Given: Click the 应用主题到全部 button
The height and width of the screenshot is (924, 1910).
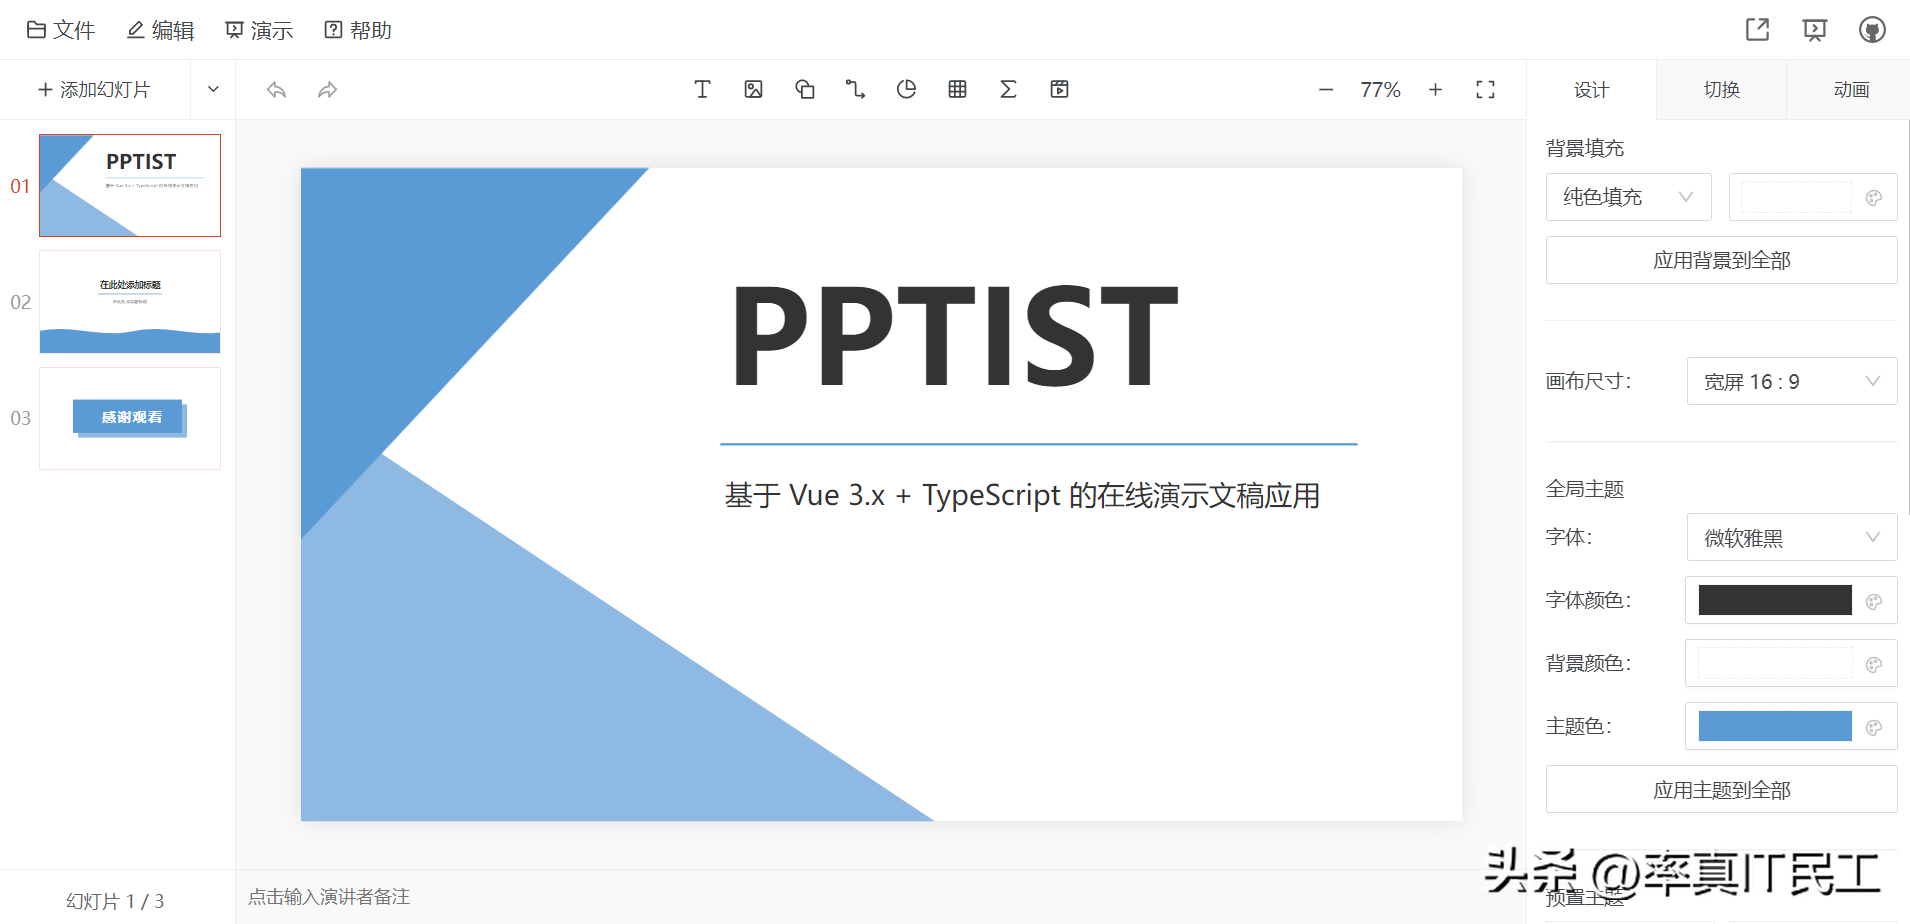Looking at the screenshot, I should (1720, 789).
